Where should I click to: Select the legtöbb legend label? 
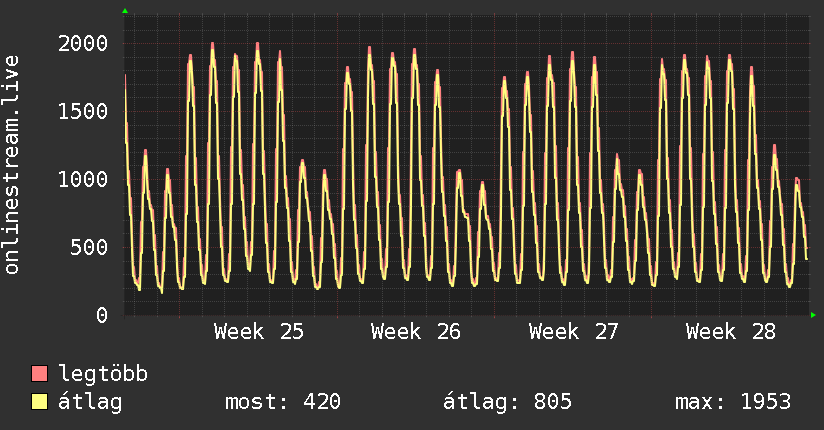click(103, 374)
